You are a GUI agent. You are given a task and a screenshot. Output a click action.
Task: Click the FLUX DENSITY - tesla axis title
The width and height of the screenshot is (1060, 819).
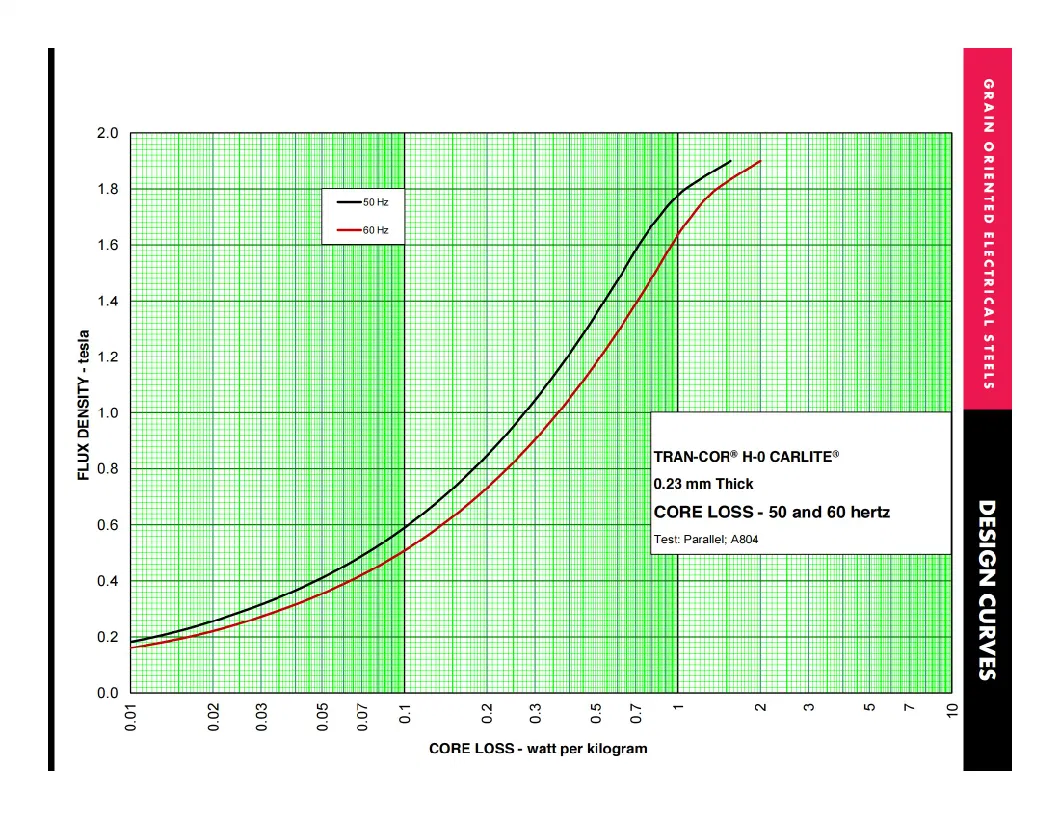(84, 405)
